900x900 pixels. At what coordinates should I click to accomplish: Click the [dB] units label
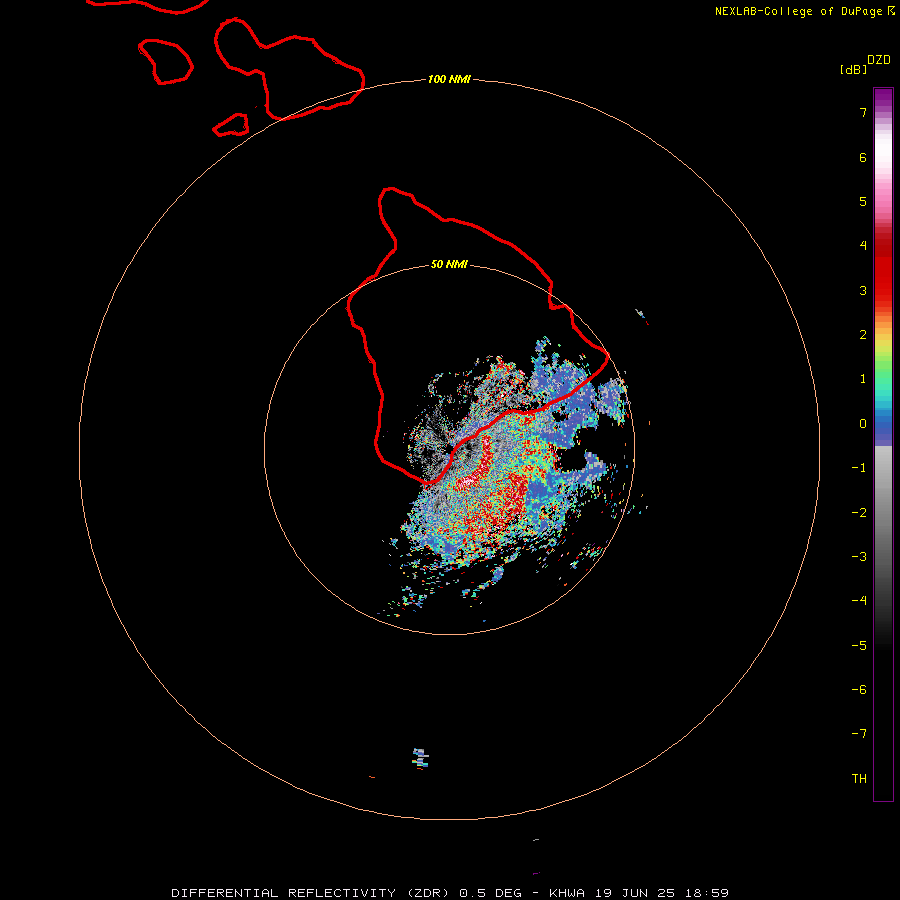click(854, 69)
